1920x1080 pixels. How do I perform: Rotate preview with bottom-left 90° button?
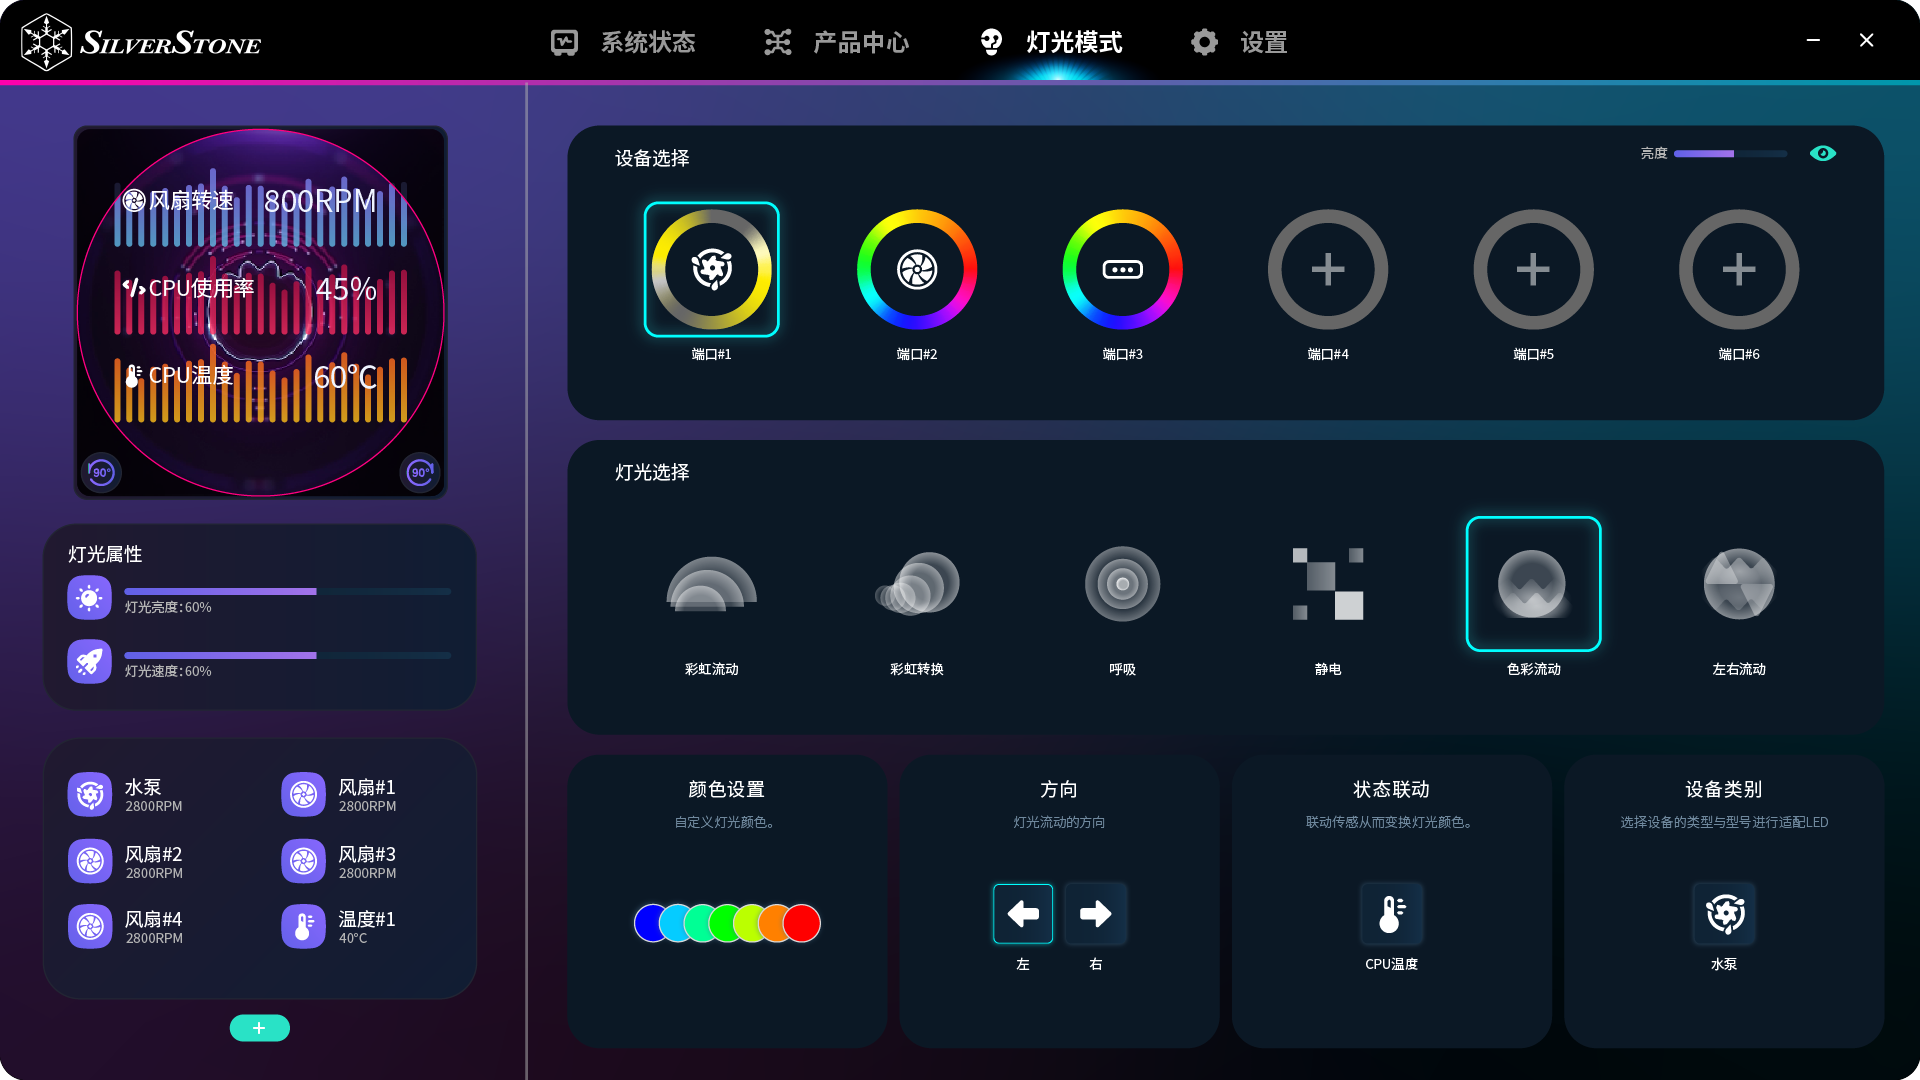pos(101,472)
